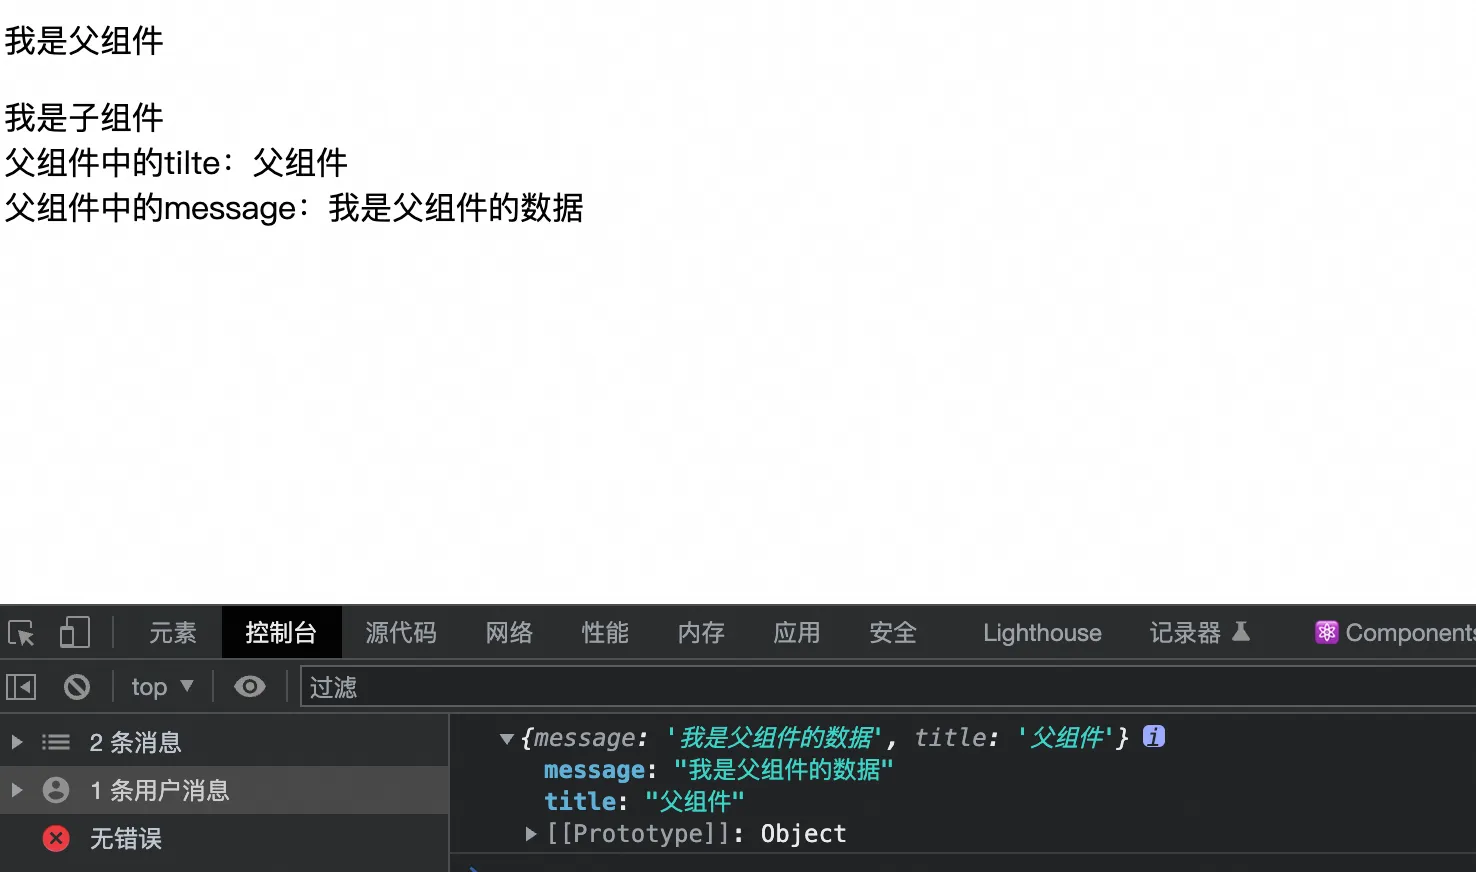Viewport: 1476px width, 872px height.
Task: Click the eye live expression icon
Action: [x=249, y=687]
